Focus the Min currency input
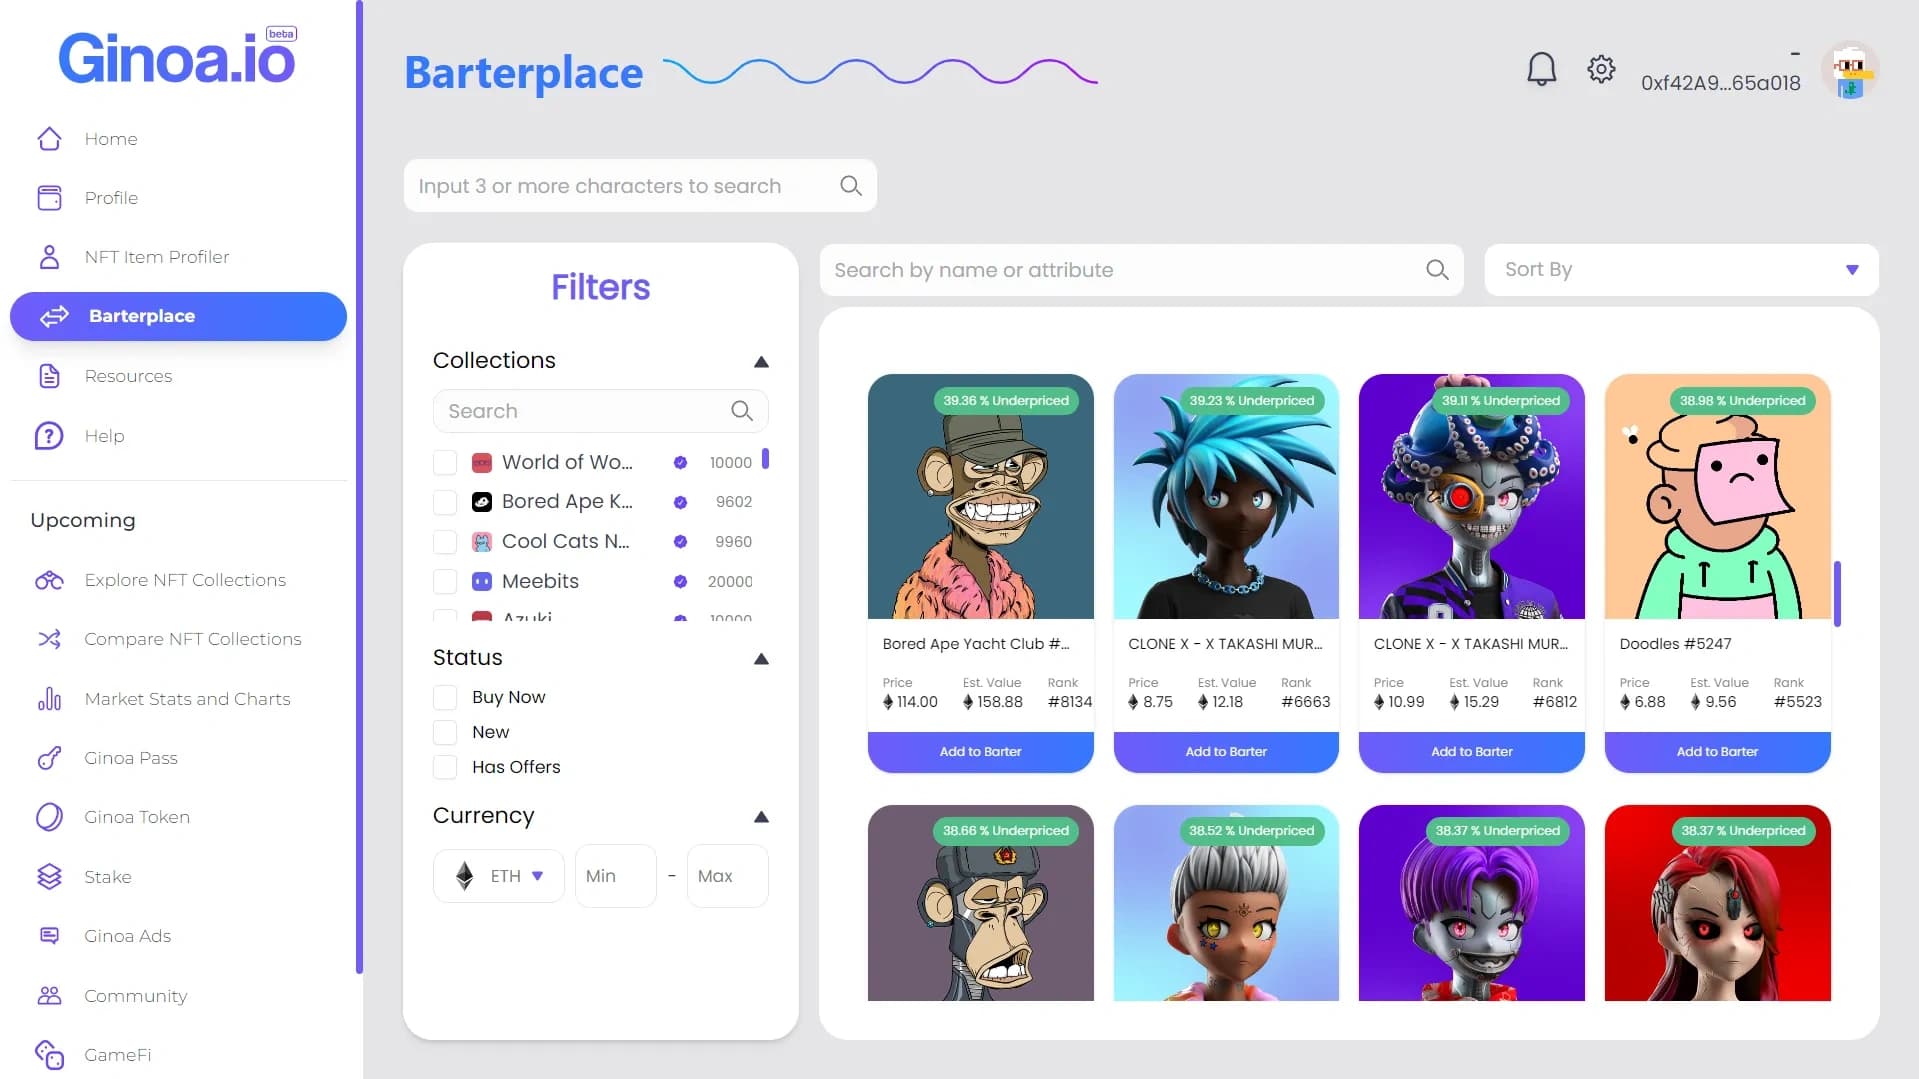This screenshot has width=1919, height=1079. pos(615,876)
